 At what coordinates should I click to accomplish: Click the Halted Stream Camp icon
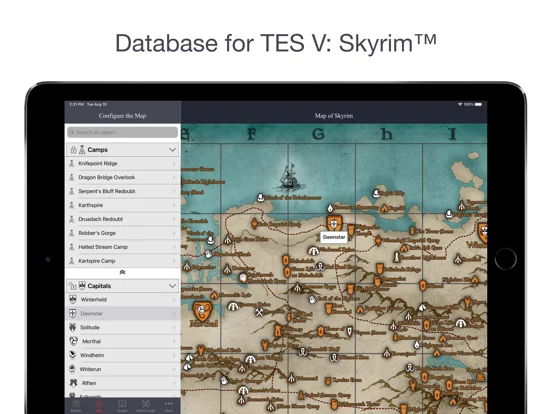[x=71, y=247]
